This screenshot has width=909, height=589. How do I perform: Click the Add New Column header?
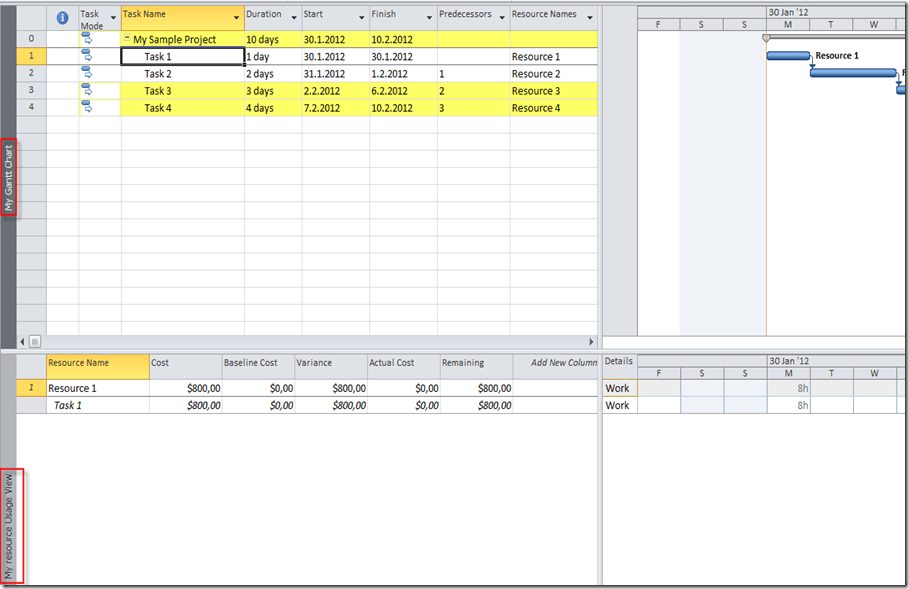[563, 363]
